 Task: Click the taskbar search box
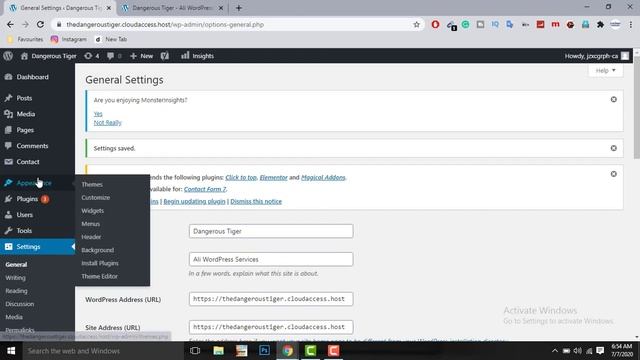tap(102, 351)
